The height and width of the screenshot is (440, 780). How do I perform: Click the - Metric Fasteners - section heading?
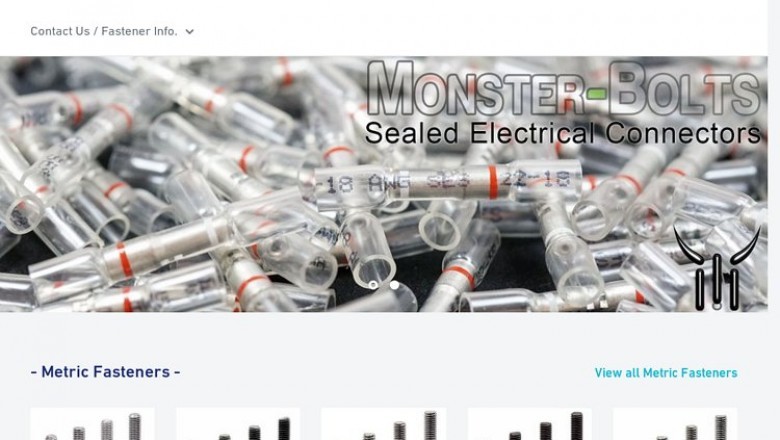105,372
